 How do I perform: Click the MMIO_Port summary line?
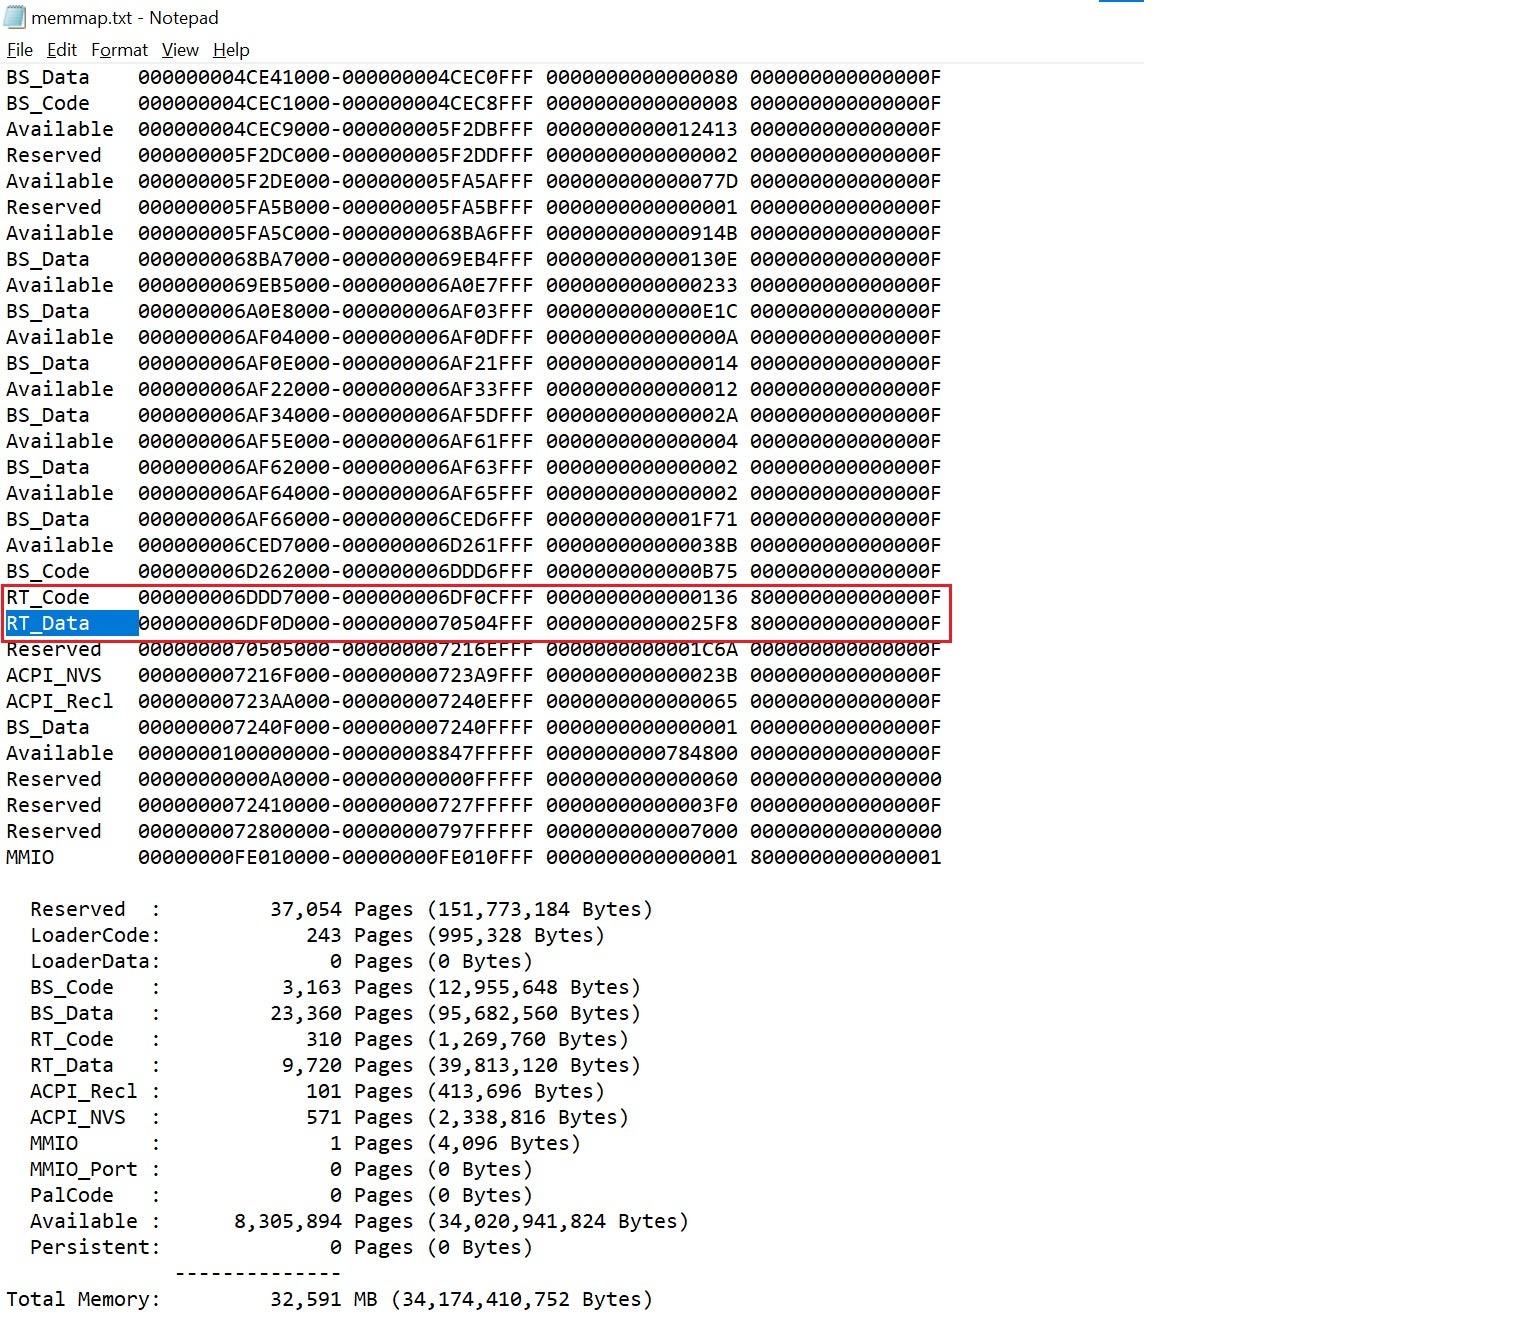(x=281, y=1170)
